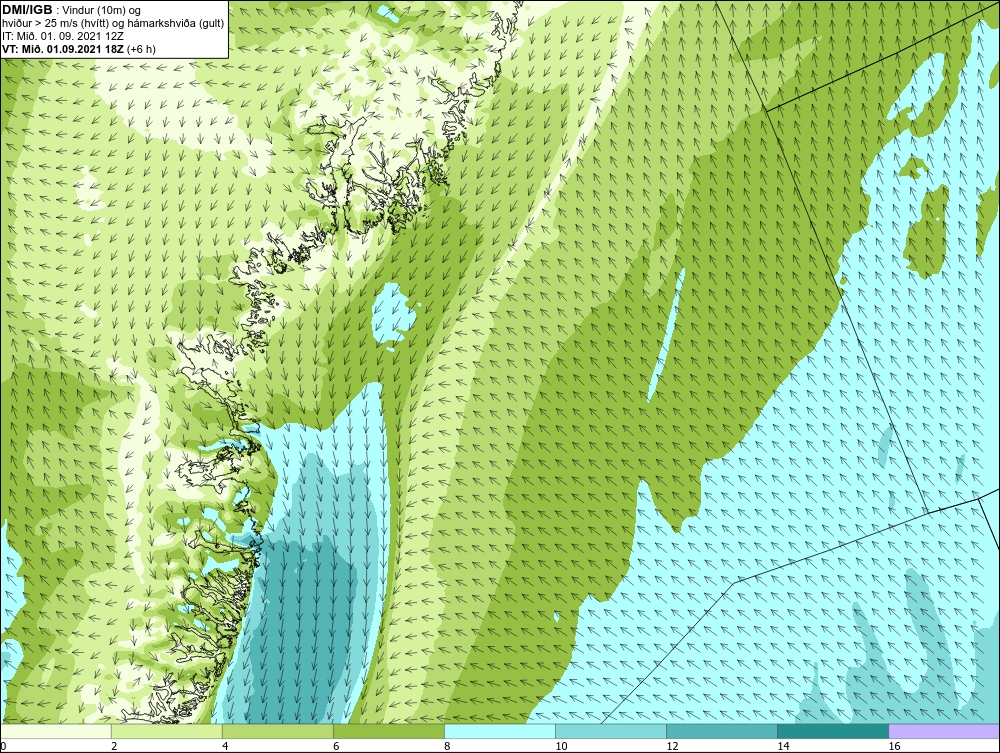This screenshot has height=753, width=1000.
Task: Click the 2–4 light green legend swatch
Action: click(167, 731)
